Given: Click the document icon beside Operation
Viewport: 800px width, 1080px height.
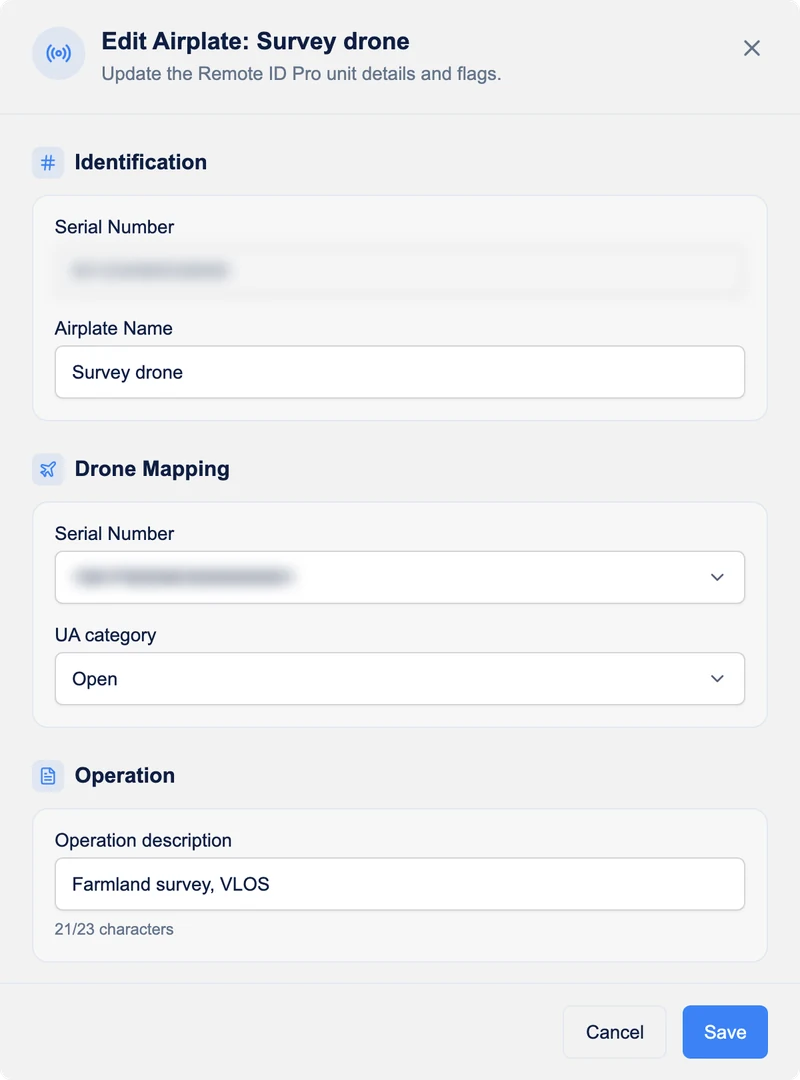Looking at the screenshot, I should (48, 776).
